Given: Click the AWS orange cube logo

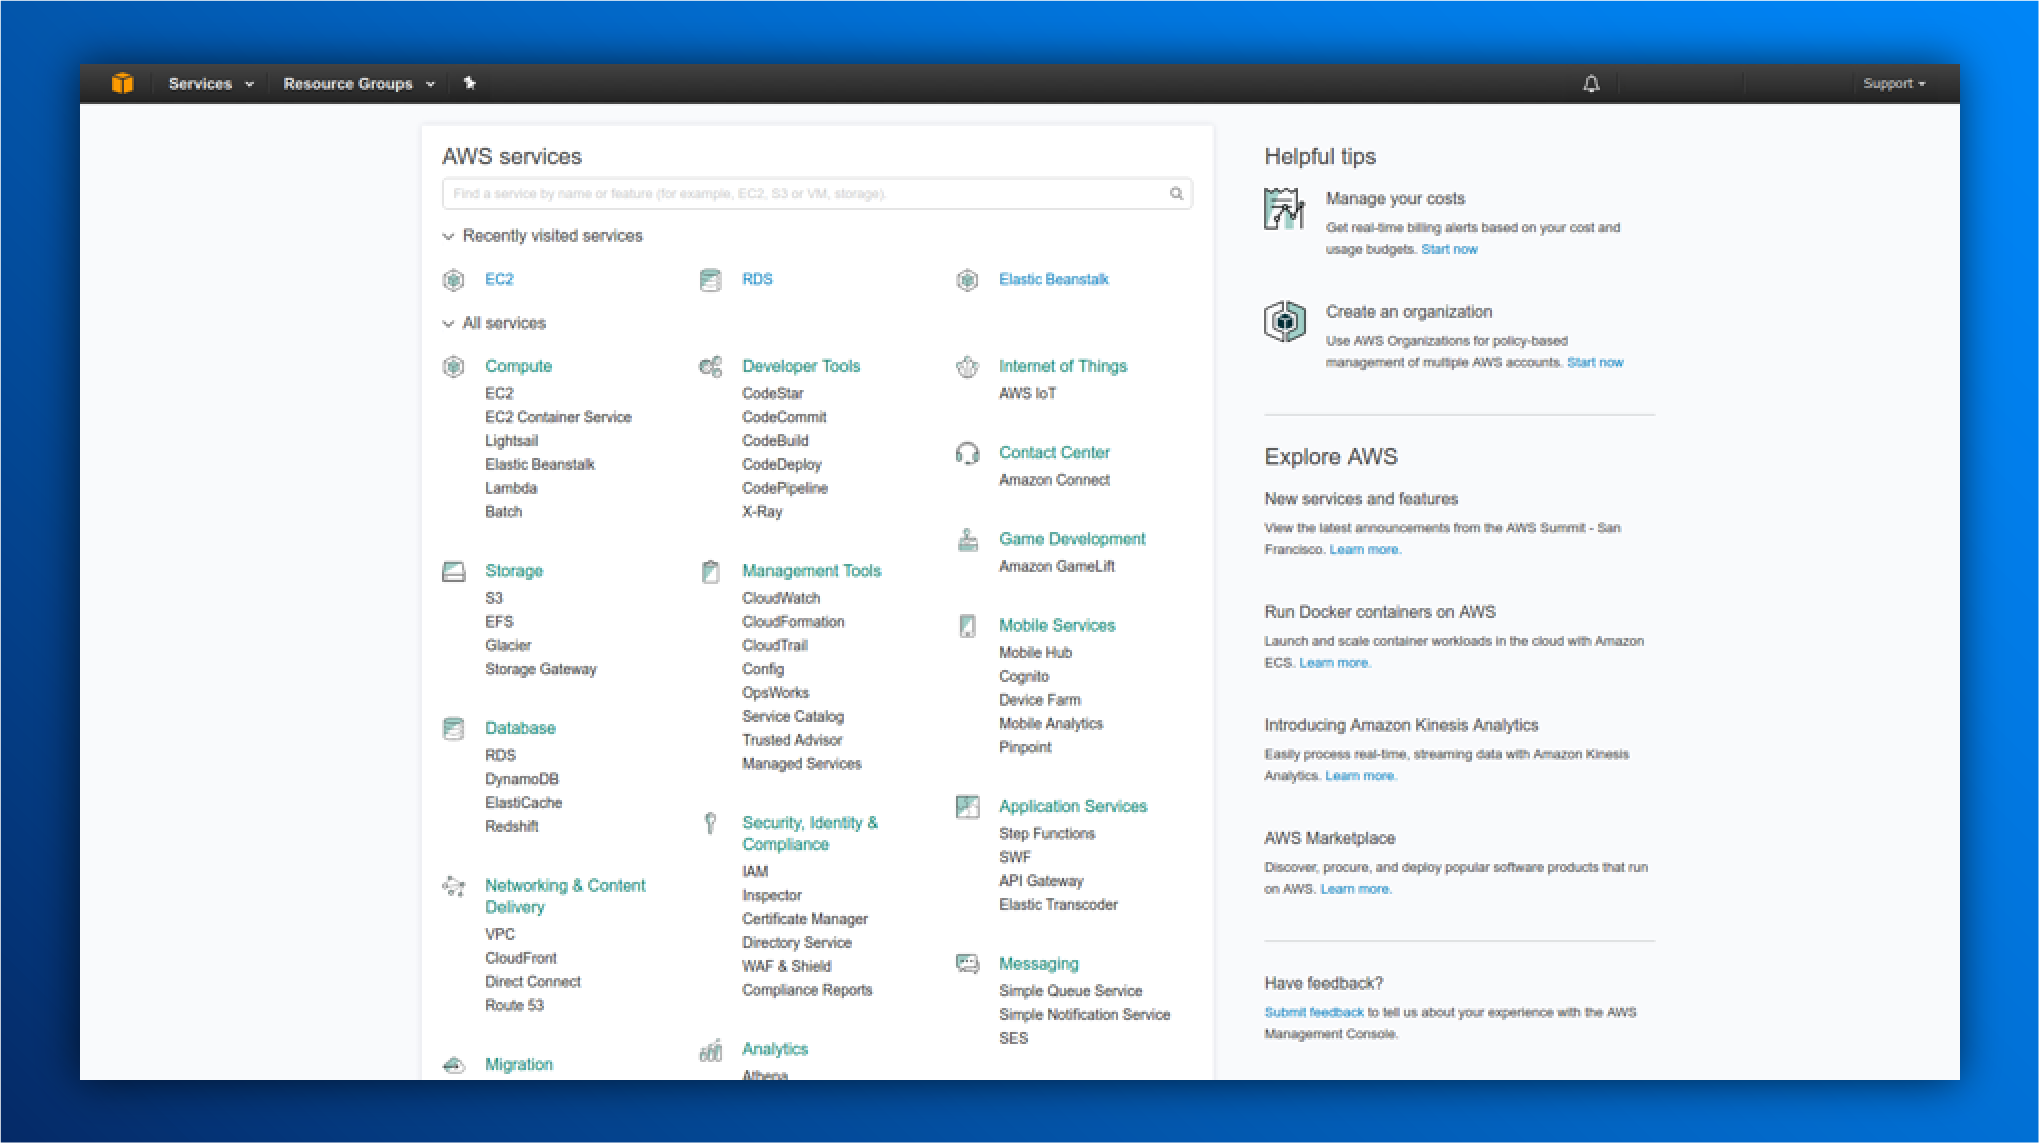Looking at the screenshot, I should pyautogui.click(x=123, y=83).
